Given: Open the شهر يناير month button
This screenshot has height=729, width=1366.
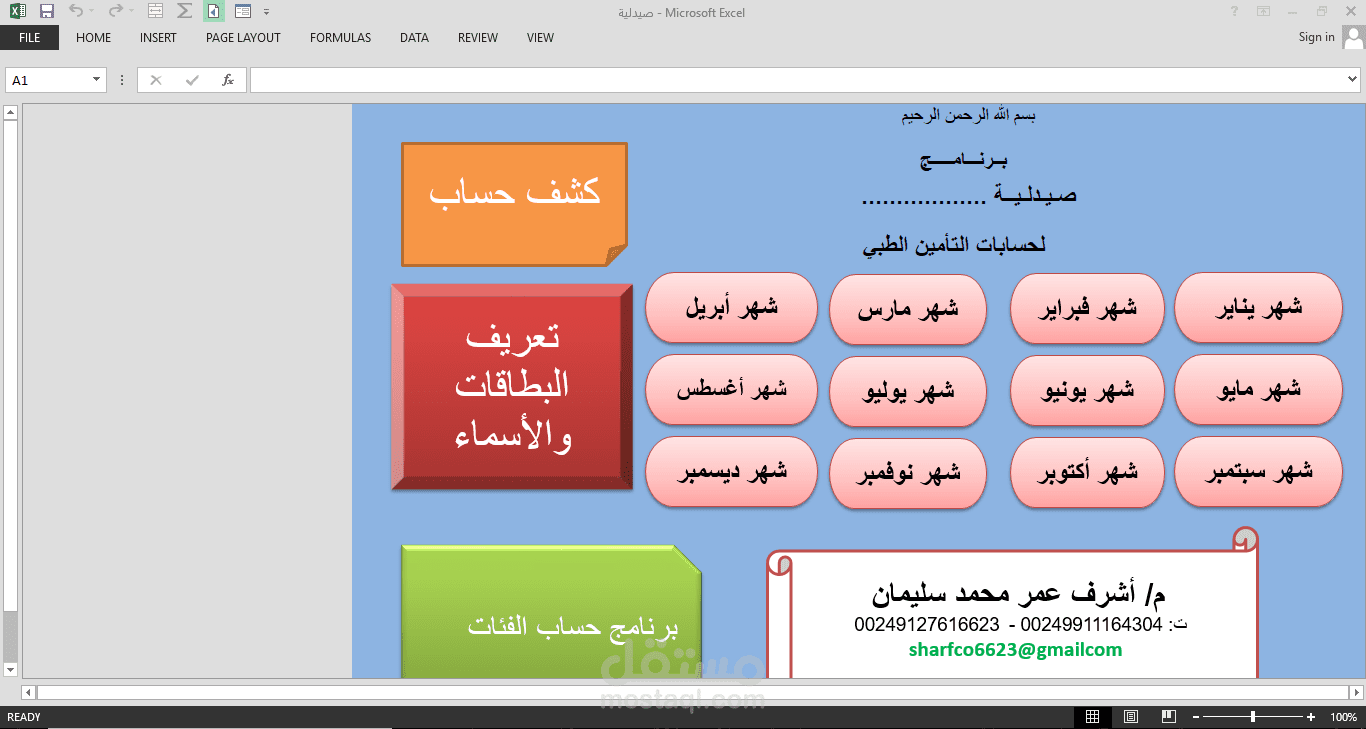Looking at the screenshot, I should 1258,308.
